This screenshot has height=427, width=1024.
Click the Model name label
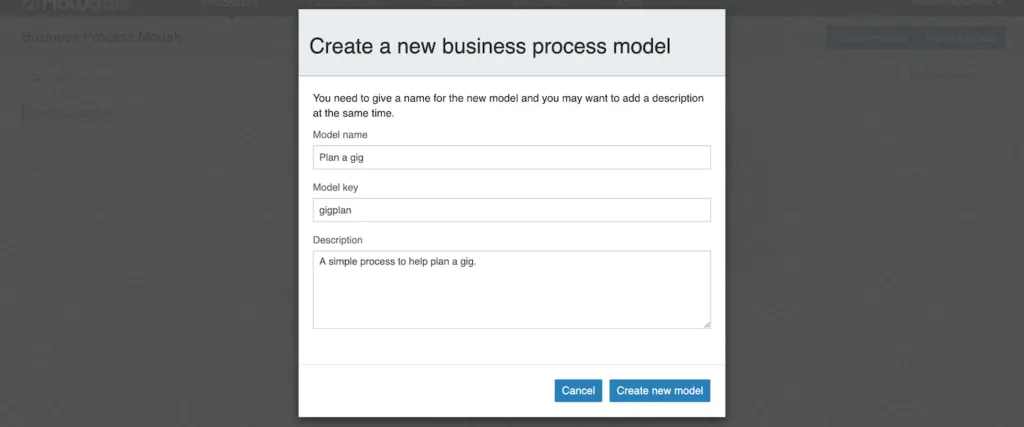coord(340,134)
